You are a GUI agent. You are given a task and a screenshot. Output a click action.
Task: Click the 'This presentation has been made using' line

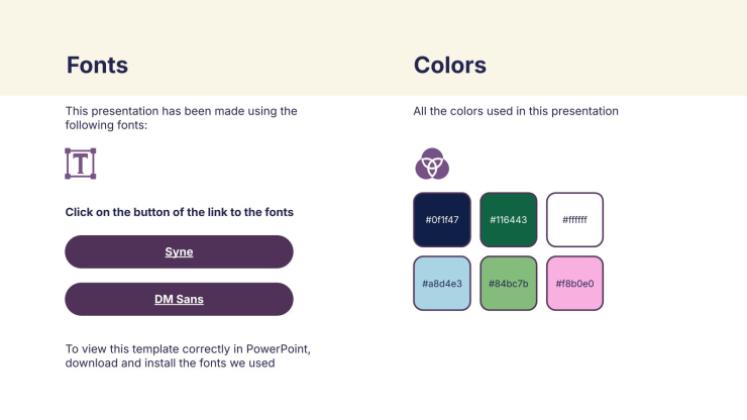(181, 111)
